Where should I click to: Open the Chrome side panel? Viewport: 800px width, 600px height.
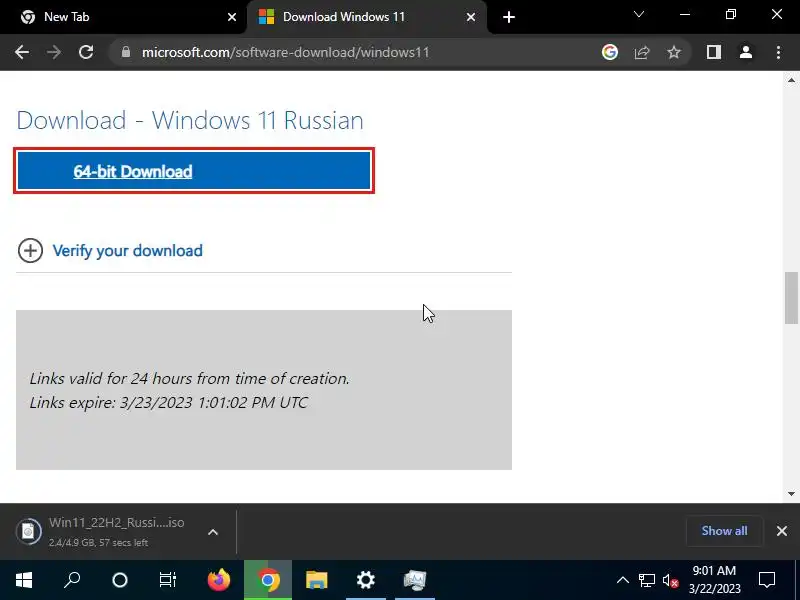click(x=714, y=52)
